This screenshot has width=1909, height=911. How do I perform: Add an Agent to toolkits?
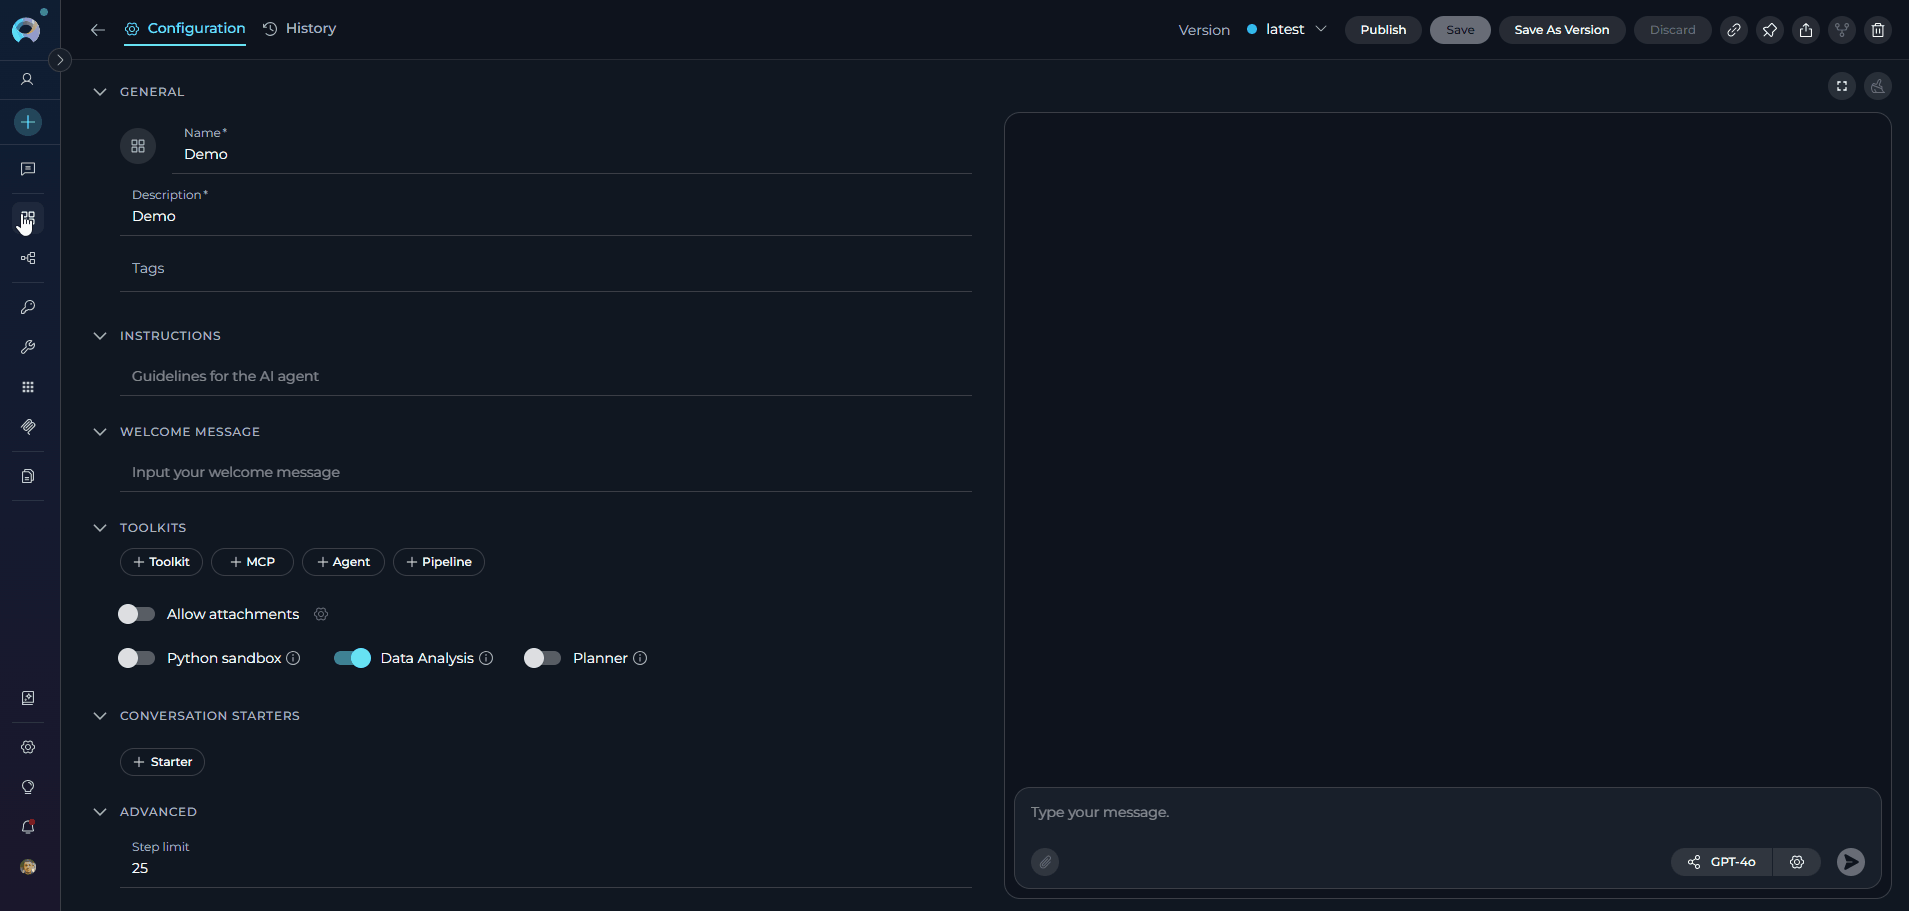343,562
